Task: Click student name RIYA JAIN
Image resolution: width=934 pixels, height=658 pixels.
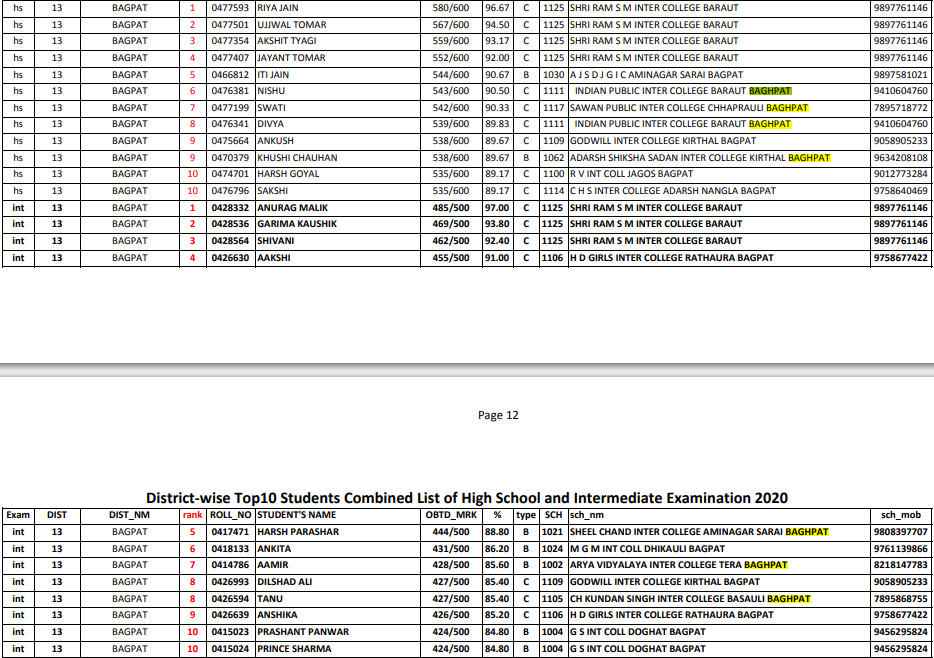Action: 277,8
